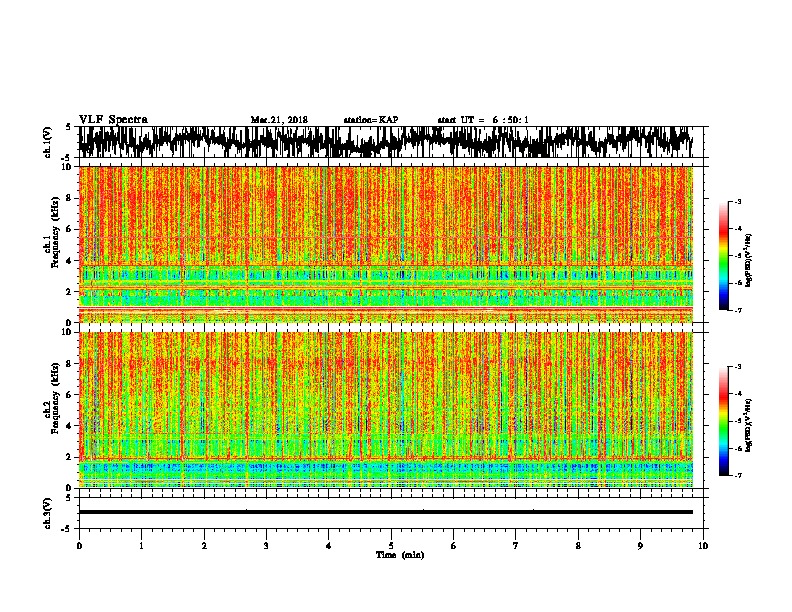This screenshot has height=612, width=792.
Task: Click the log(PSD) label beside ch.1 colorbar
Action: tap(749, 261)
